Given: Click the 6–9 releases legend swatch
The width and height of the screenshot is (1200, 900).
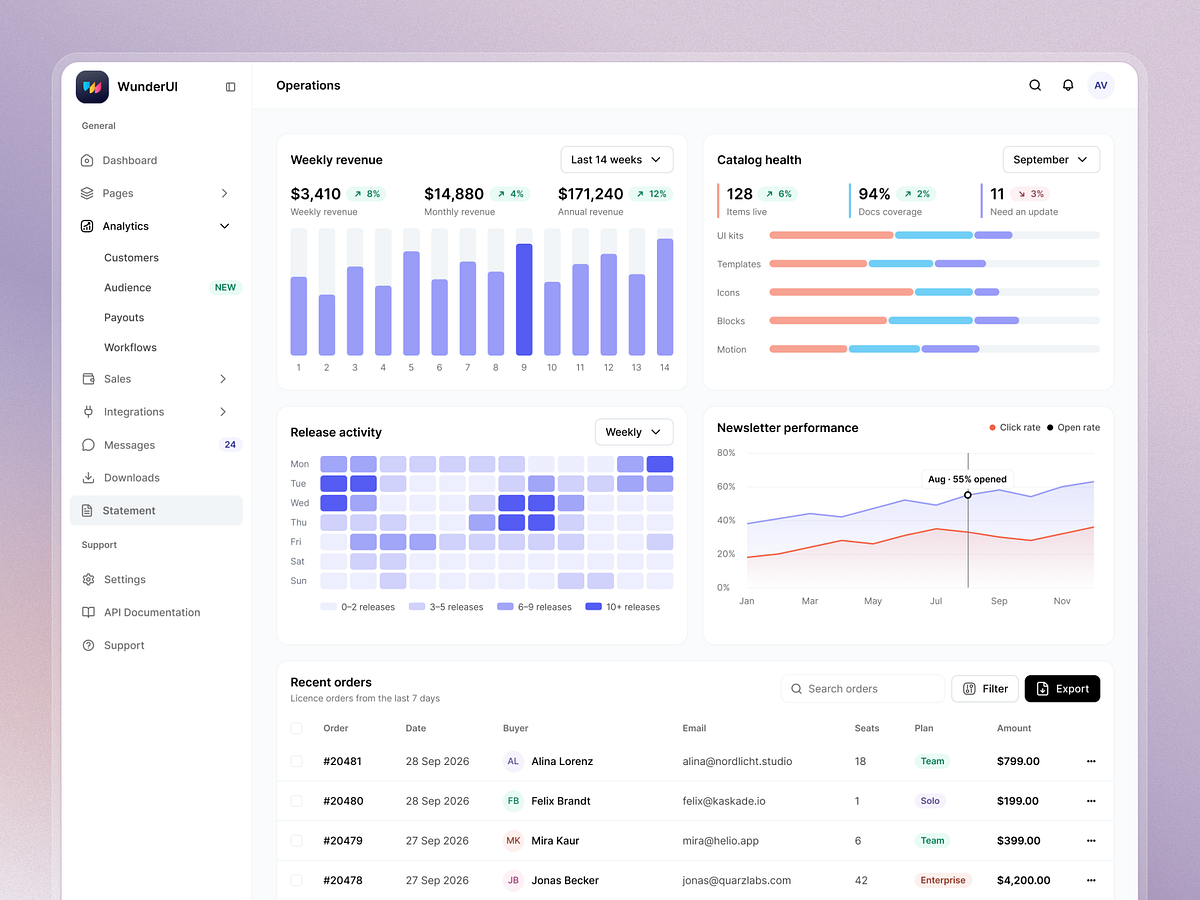Looking at the screenshot, I should pyautogui.click(x=505, y=607).
